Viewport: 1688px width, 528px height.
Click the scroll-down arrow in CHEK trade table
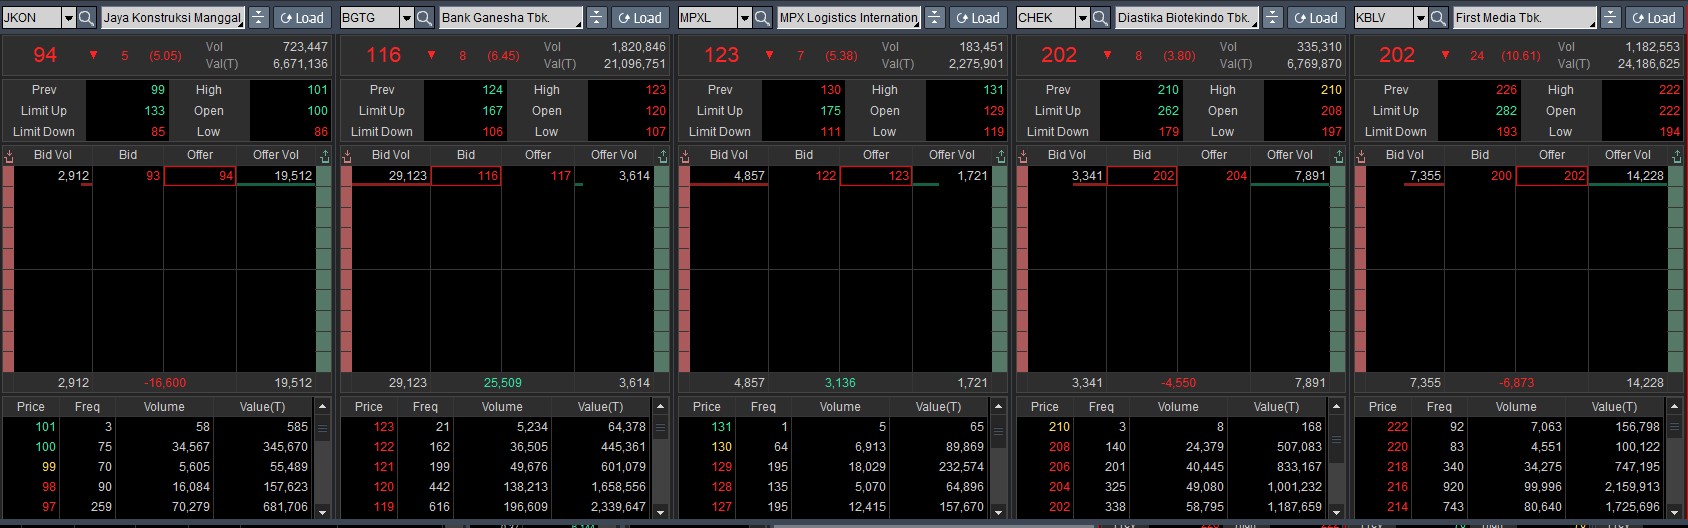pos(1336,511)
